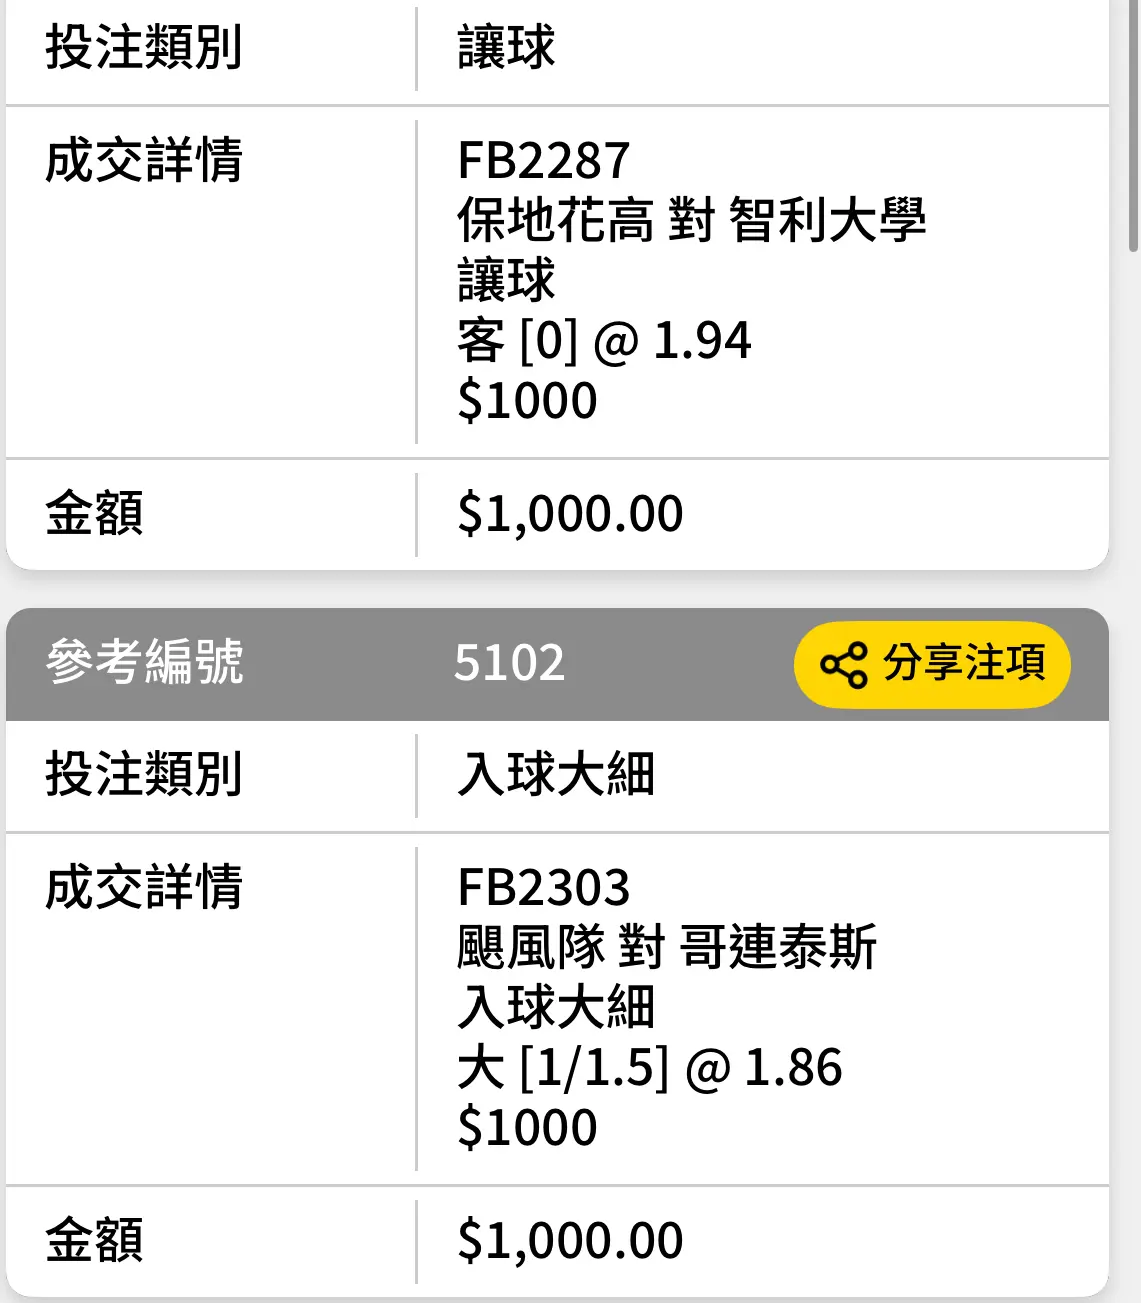Click the second $1,000.00 amount at bottom
Screen dimensions: 1141x1303
(x=570, y=1241)
